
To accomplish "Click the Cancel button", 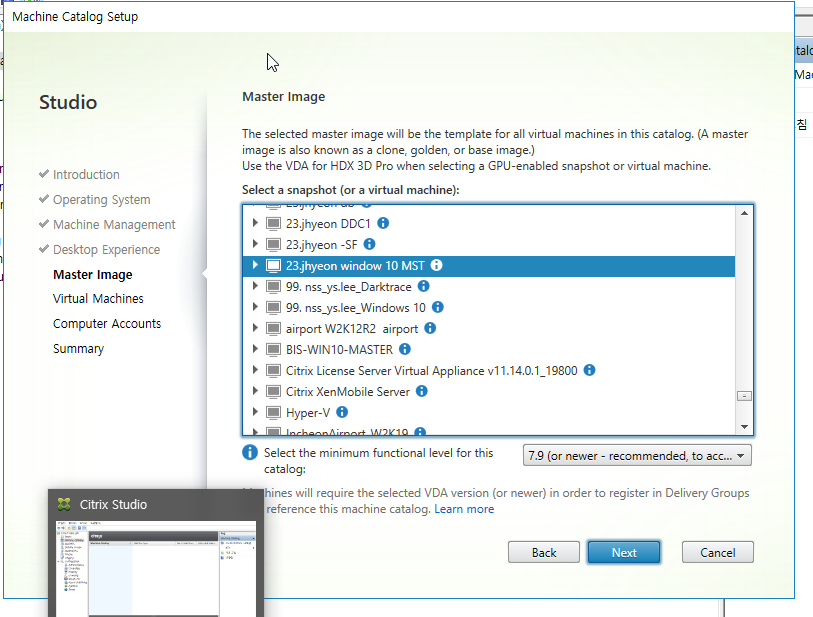I will [718, 552].
